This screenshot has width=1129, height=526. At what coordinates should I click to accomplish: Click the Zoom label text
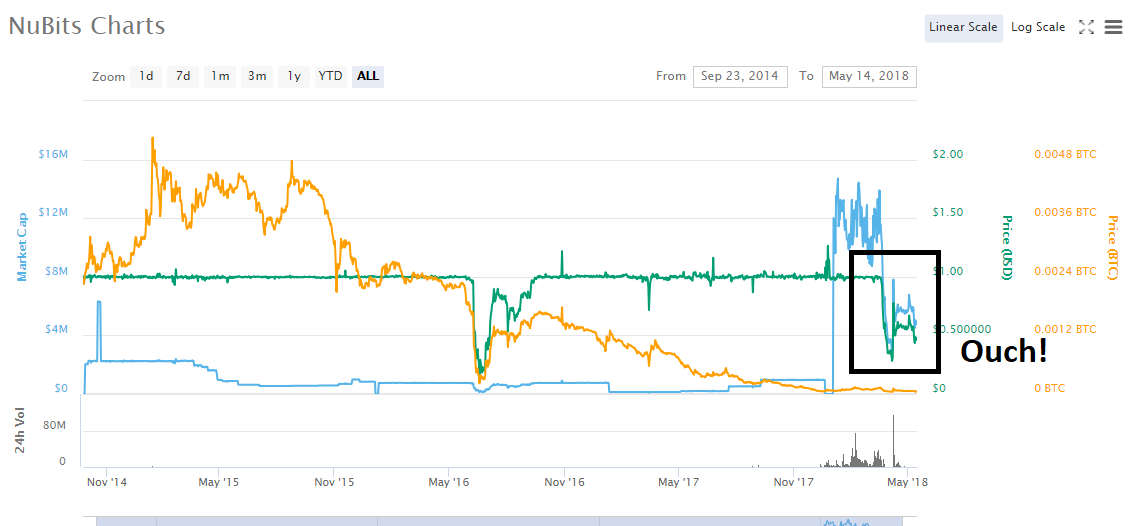coord(108,76)
